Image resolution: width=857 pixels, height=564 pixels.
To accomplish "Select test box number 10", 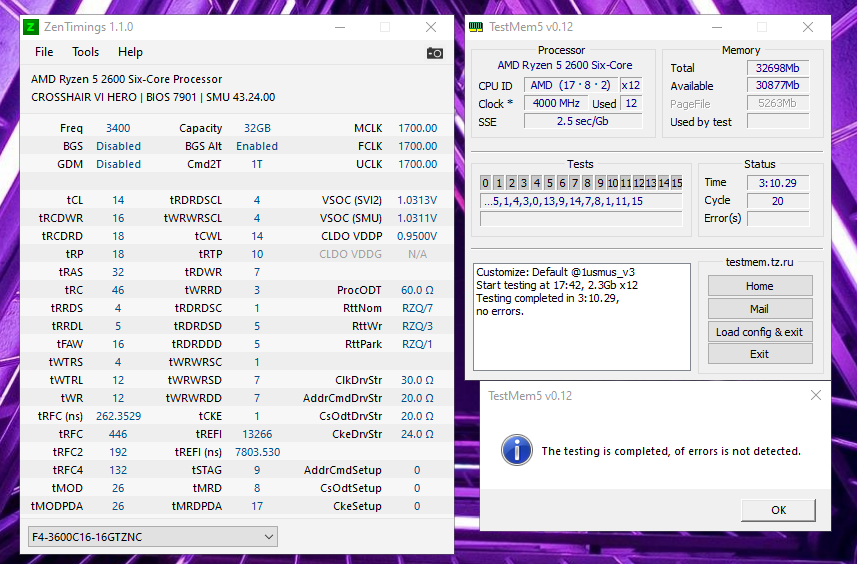I will (x=613, y=183).
